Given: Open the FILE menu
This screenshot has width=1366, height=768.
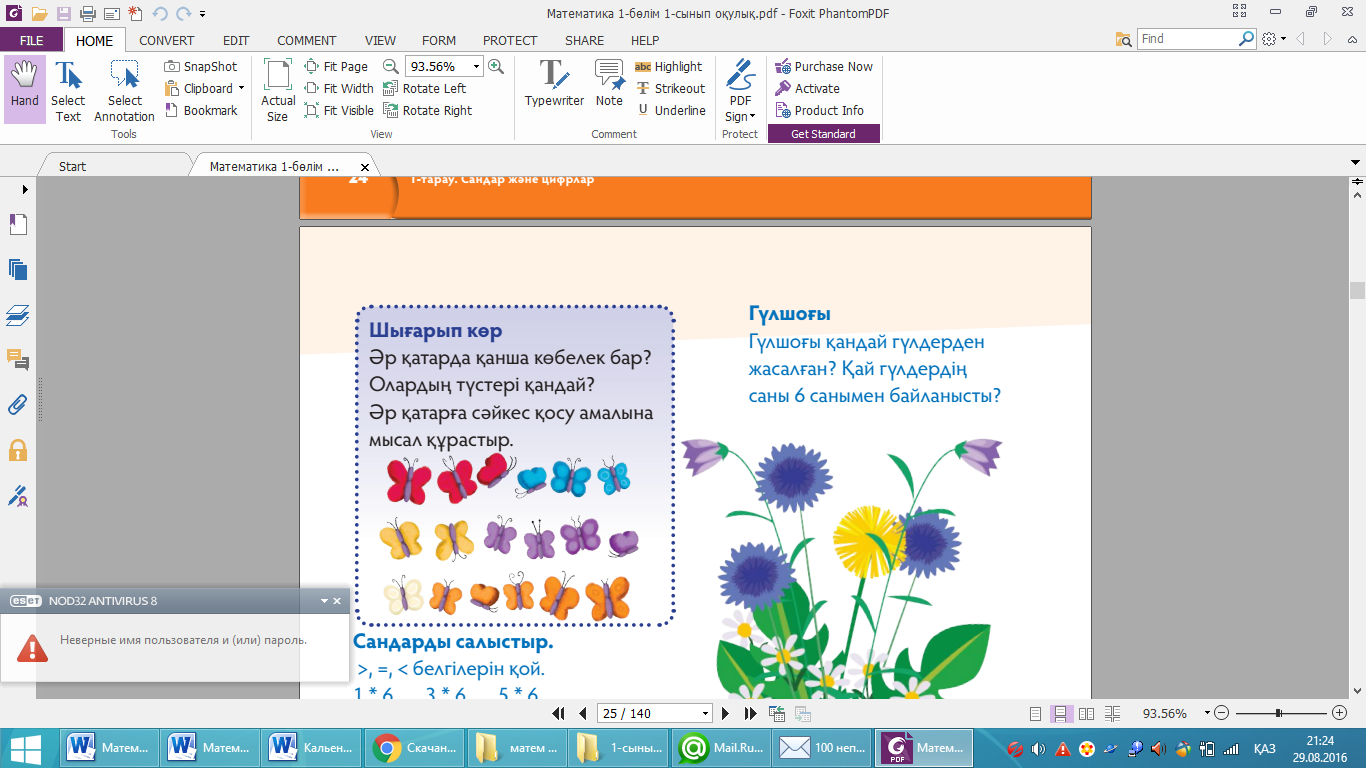Looking at the screenshot, I should [x=31, y=41].
